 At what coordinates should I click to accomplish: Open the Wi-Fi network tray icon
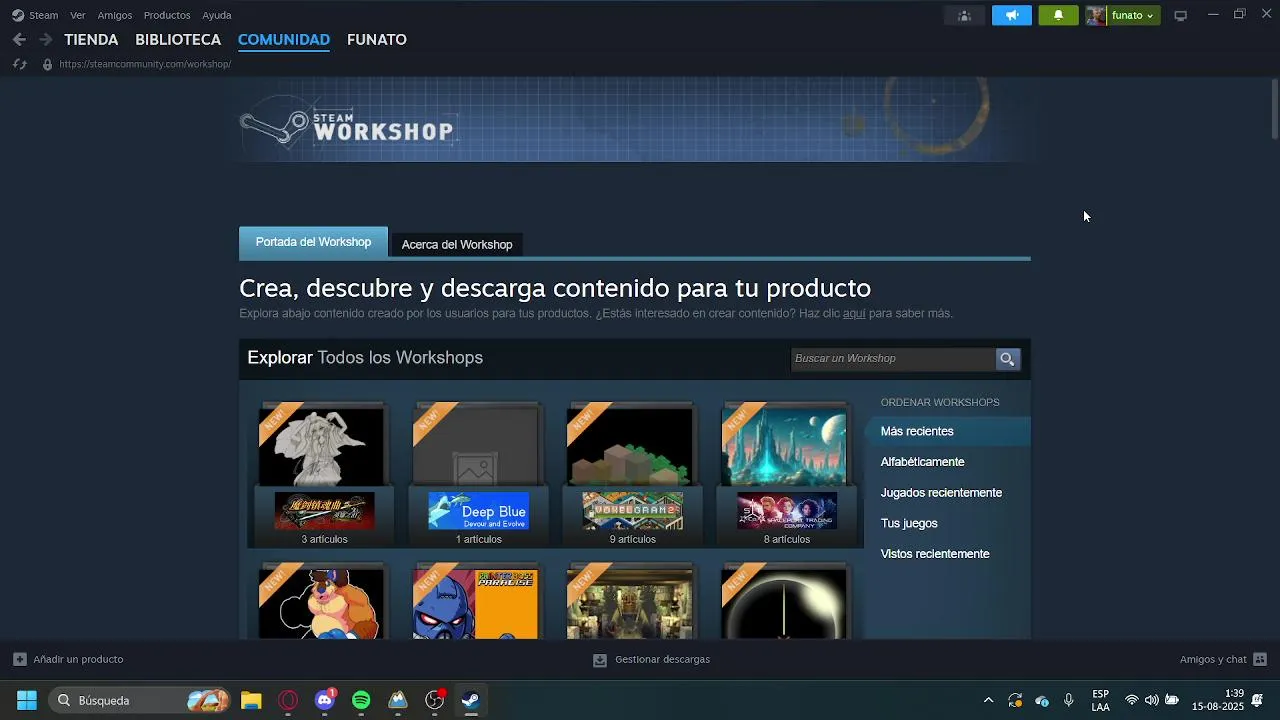1132,700
